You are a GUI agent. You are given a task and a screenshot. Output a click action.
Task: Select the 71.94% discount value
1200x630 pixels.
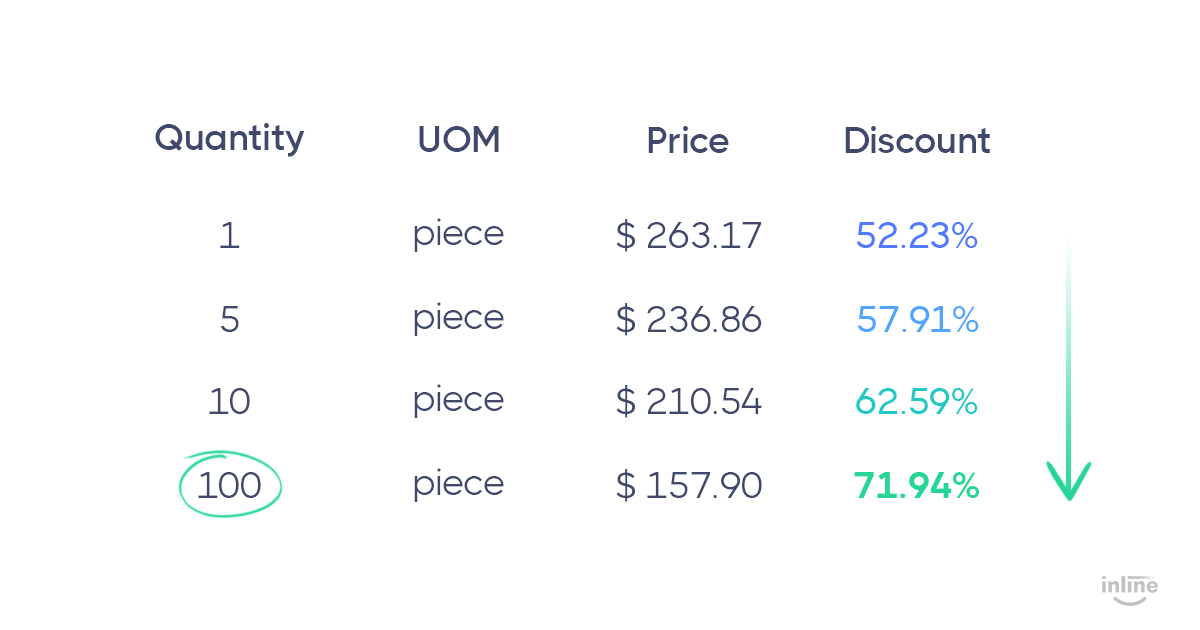click(x=917, y=486)
